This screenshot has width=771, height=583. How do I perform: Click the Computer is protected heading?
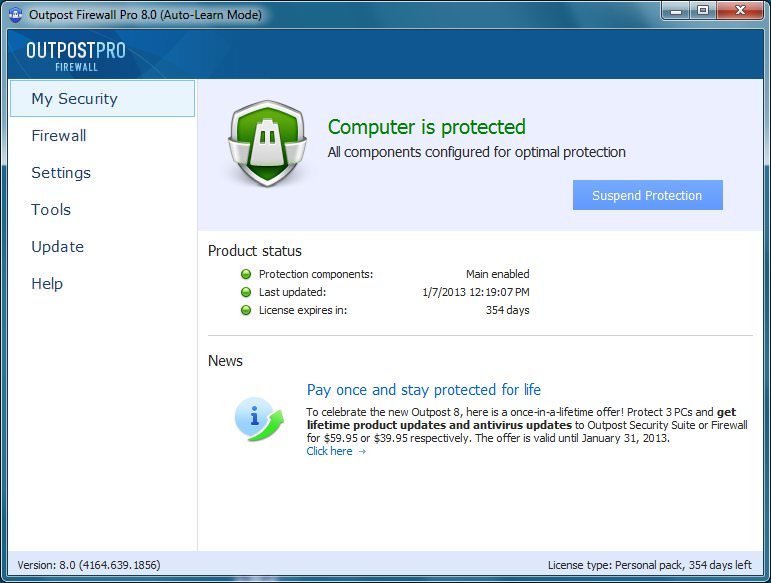pyautogui.click(x=427, y=127)
